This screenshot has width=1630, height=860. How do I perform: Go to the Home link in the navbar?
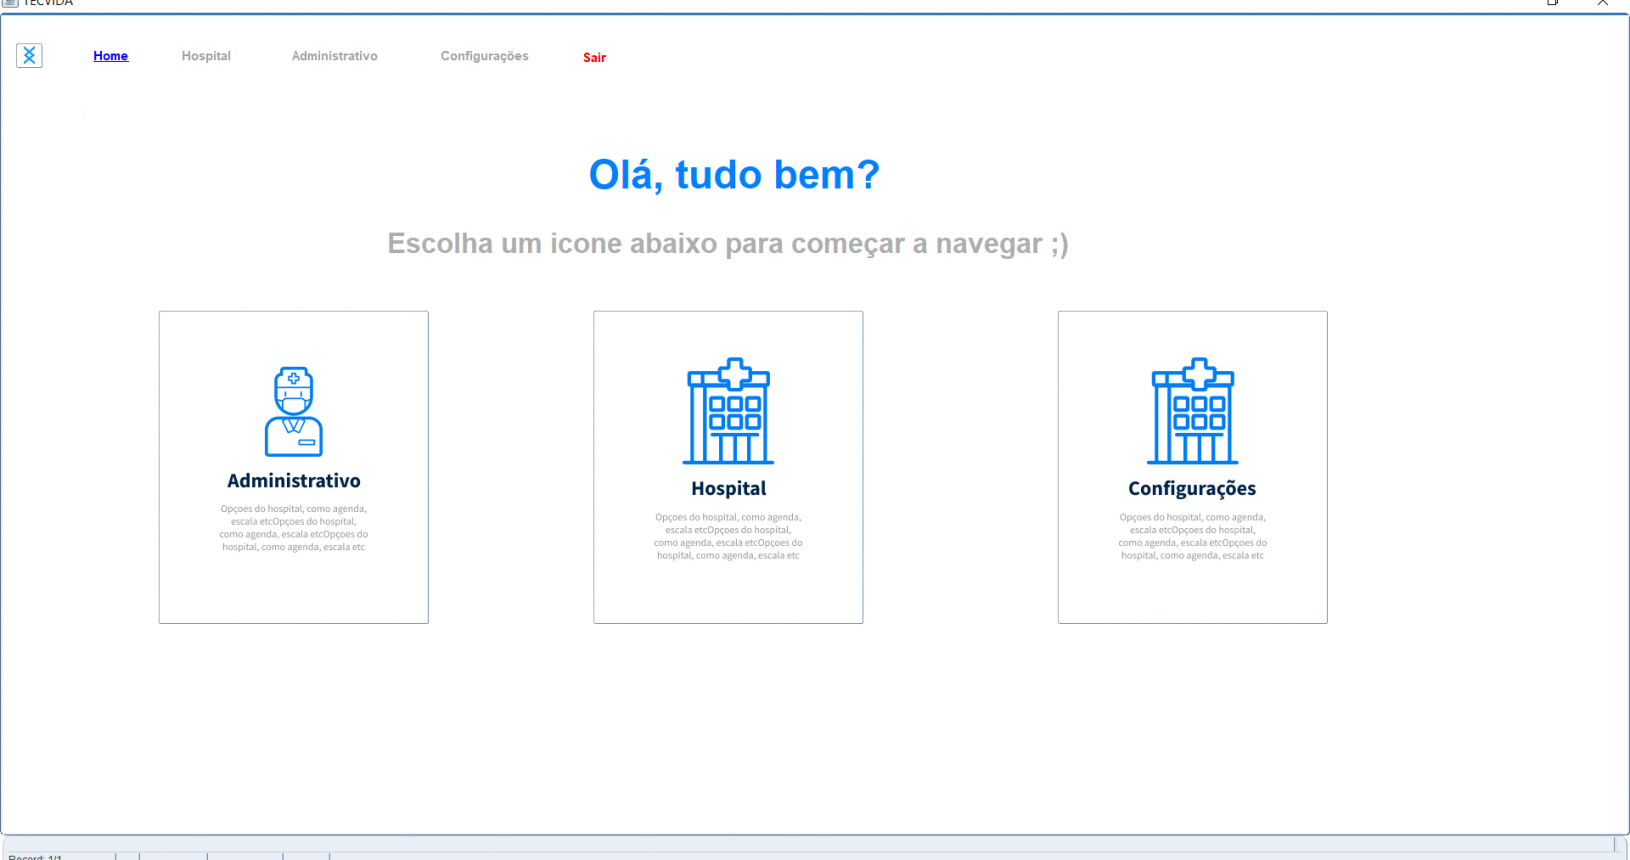click(x=110, y=56)
